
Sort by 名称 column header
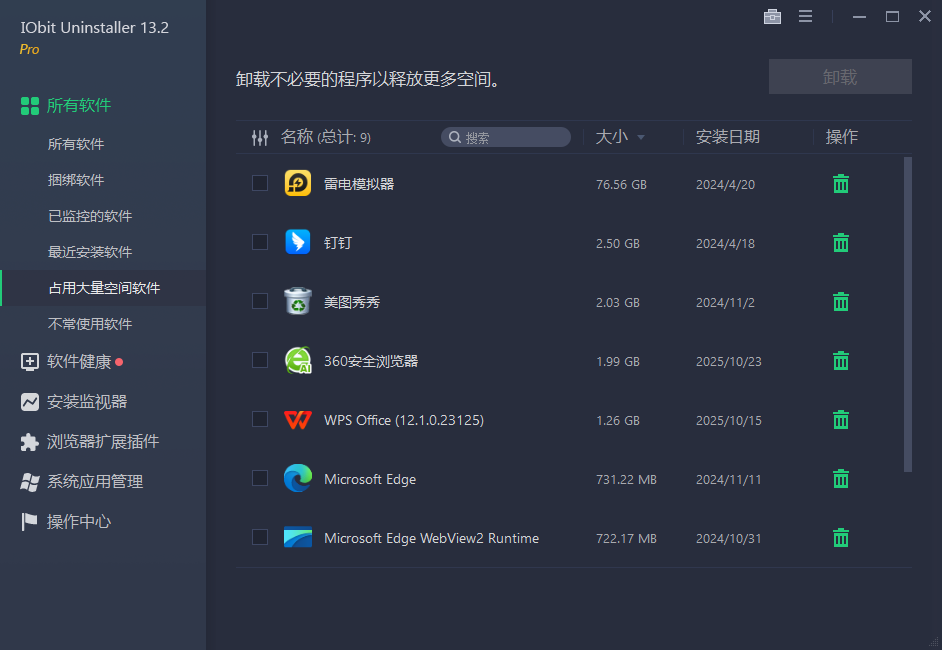click(297, 137)
